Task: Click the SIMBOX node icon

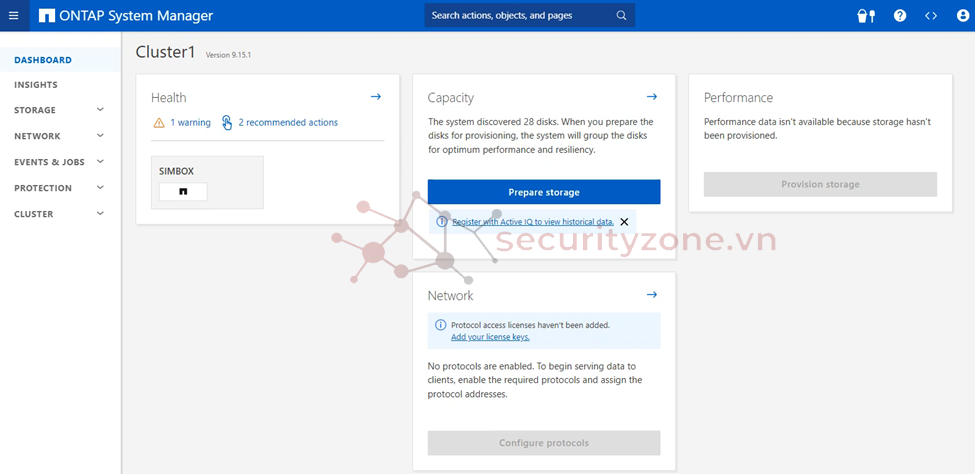Action: [183, 191]
